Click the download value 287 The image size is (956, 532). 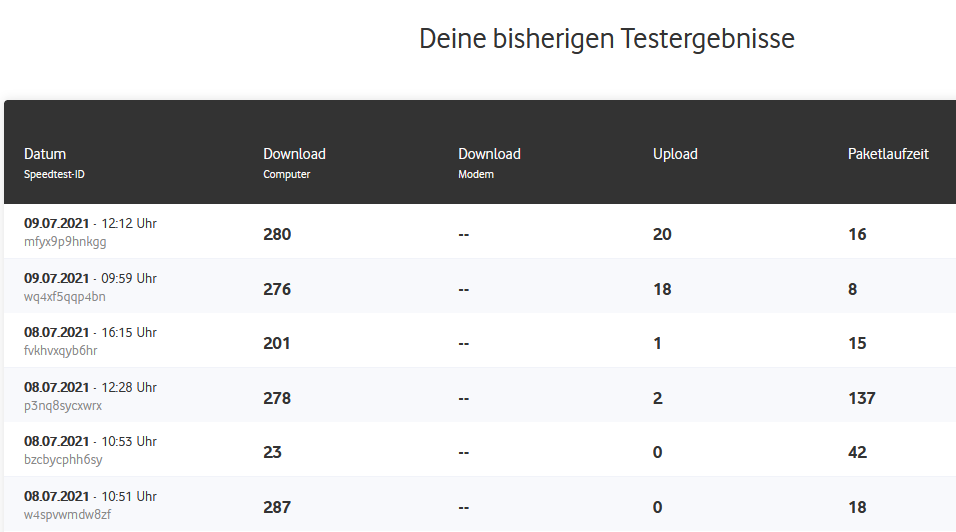pos(277,507)
